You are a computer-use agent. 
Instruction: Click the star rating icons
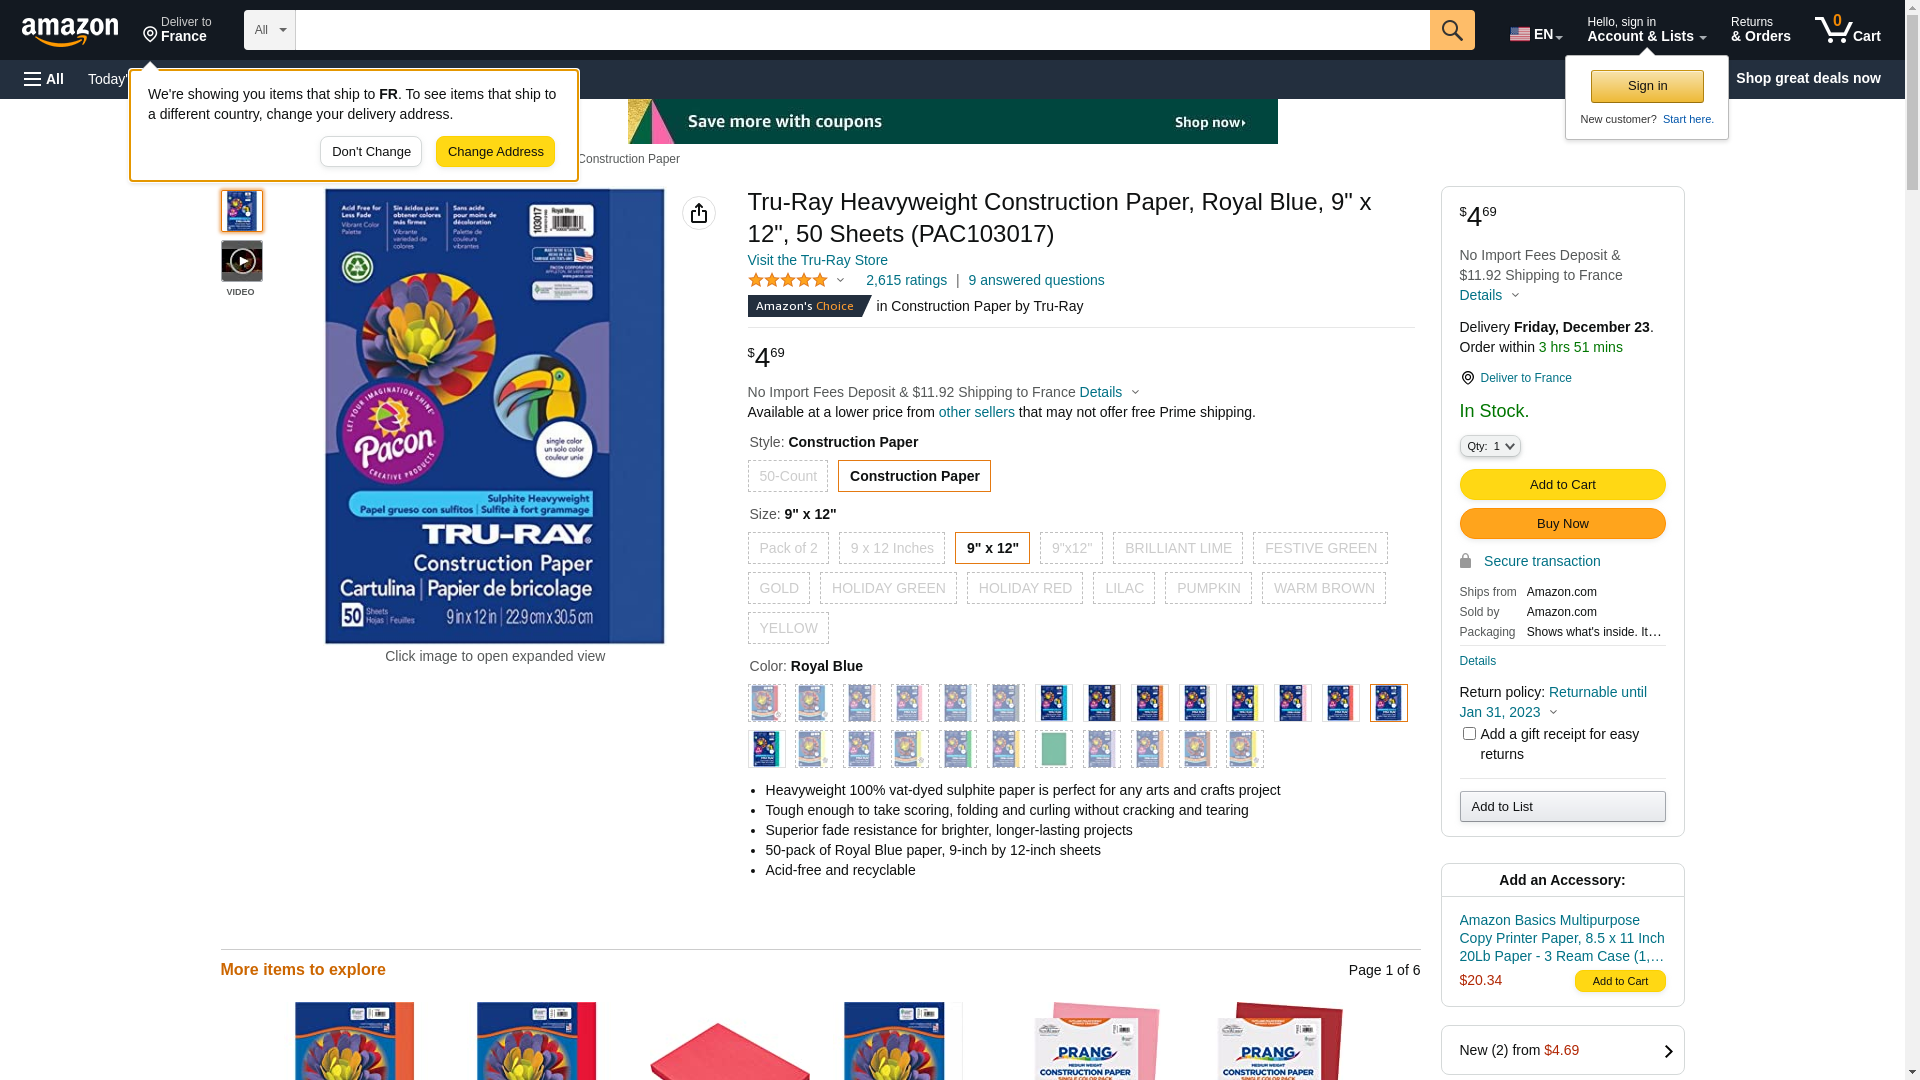pos(788,281)
